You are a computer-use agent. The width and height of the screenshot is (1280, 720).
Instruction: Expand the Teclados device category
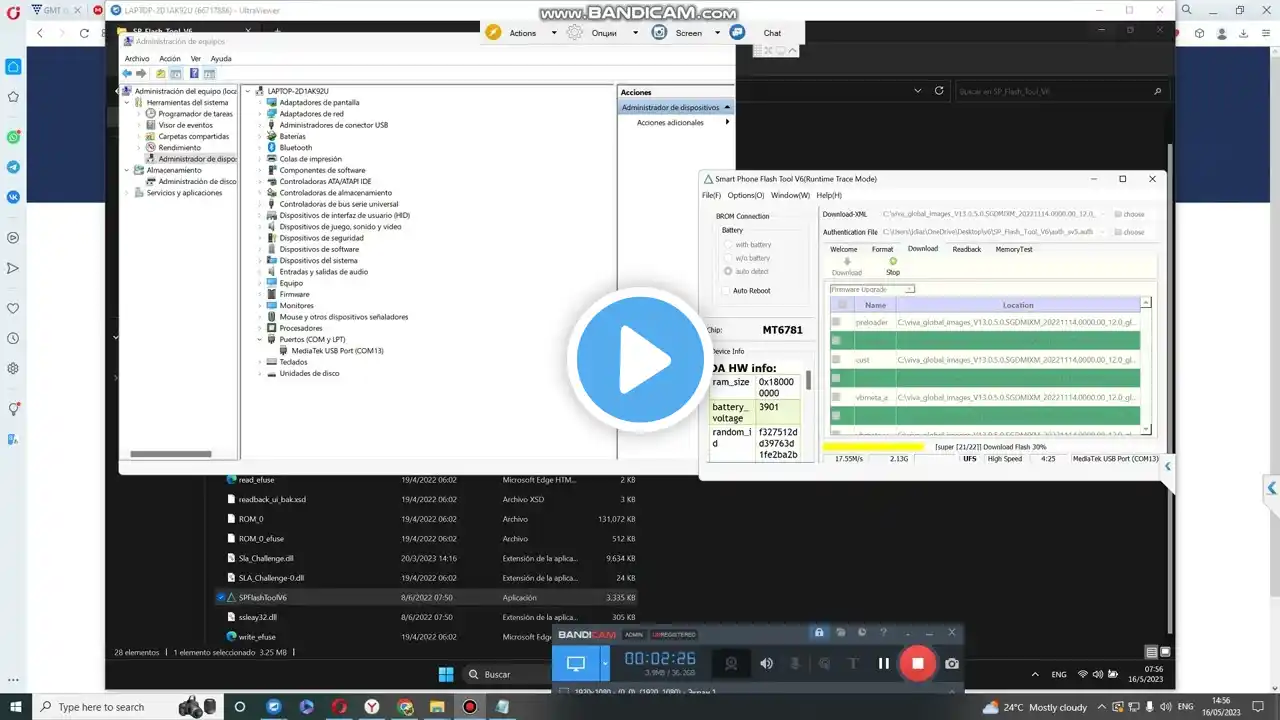(259, 362)
